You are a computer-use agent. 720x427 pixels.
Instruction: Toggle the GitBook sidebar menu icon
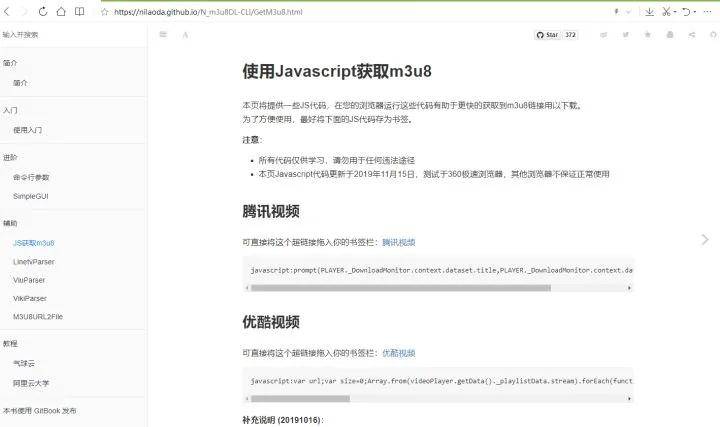coord(163,34)
